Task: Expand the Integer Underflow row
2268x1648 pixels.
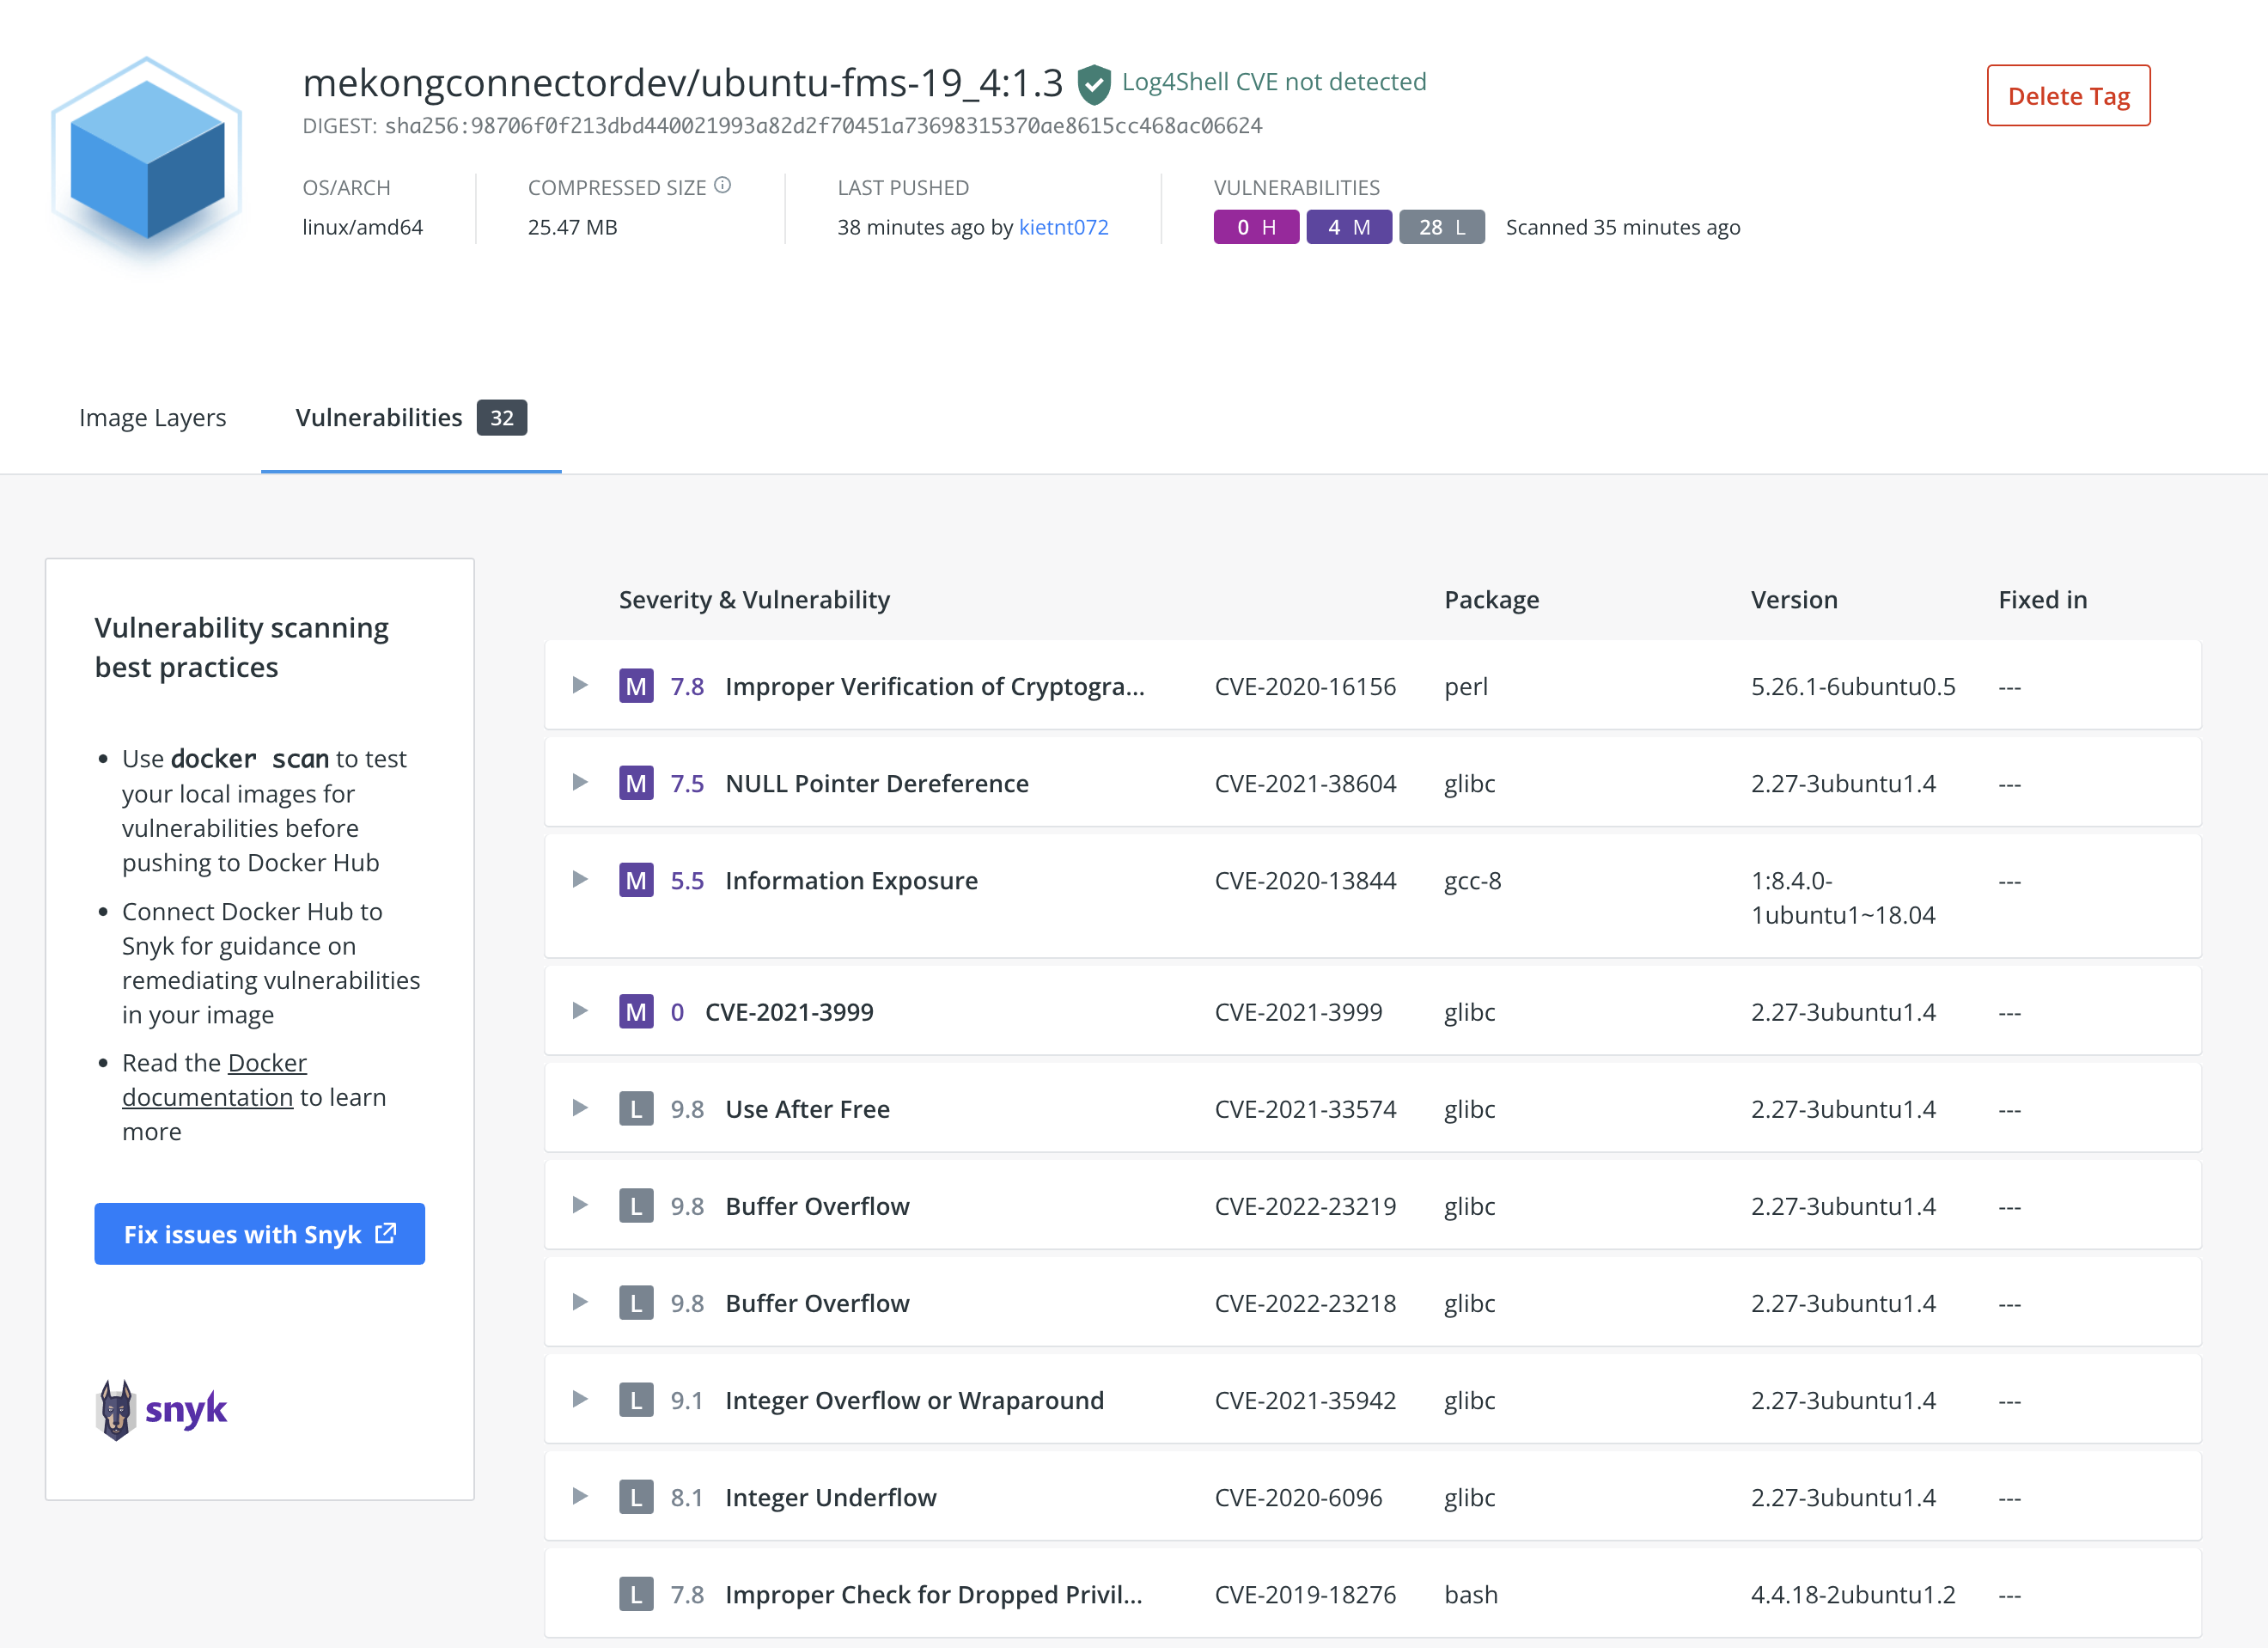Action: tap(579, 1495)
